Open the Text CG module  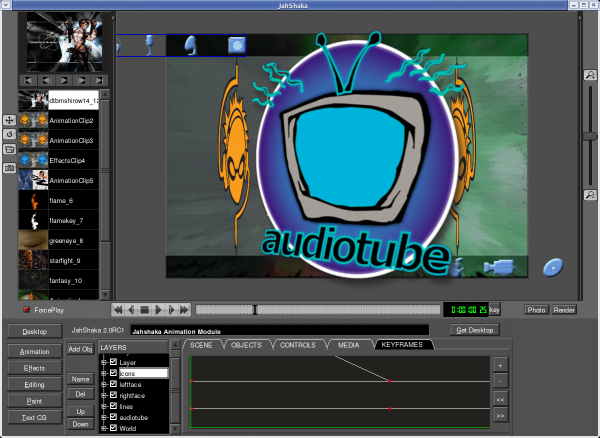coord(34,417)
